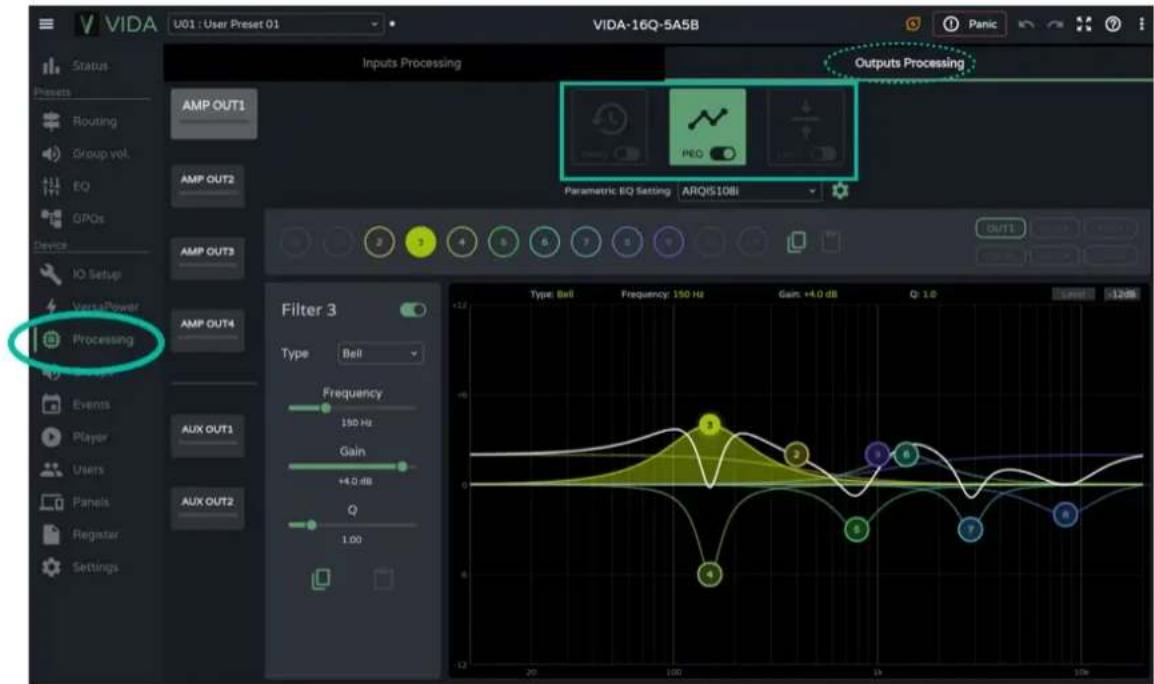Toggle fullscreen icon in top bar

(1084, 24)
